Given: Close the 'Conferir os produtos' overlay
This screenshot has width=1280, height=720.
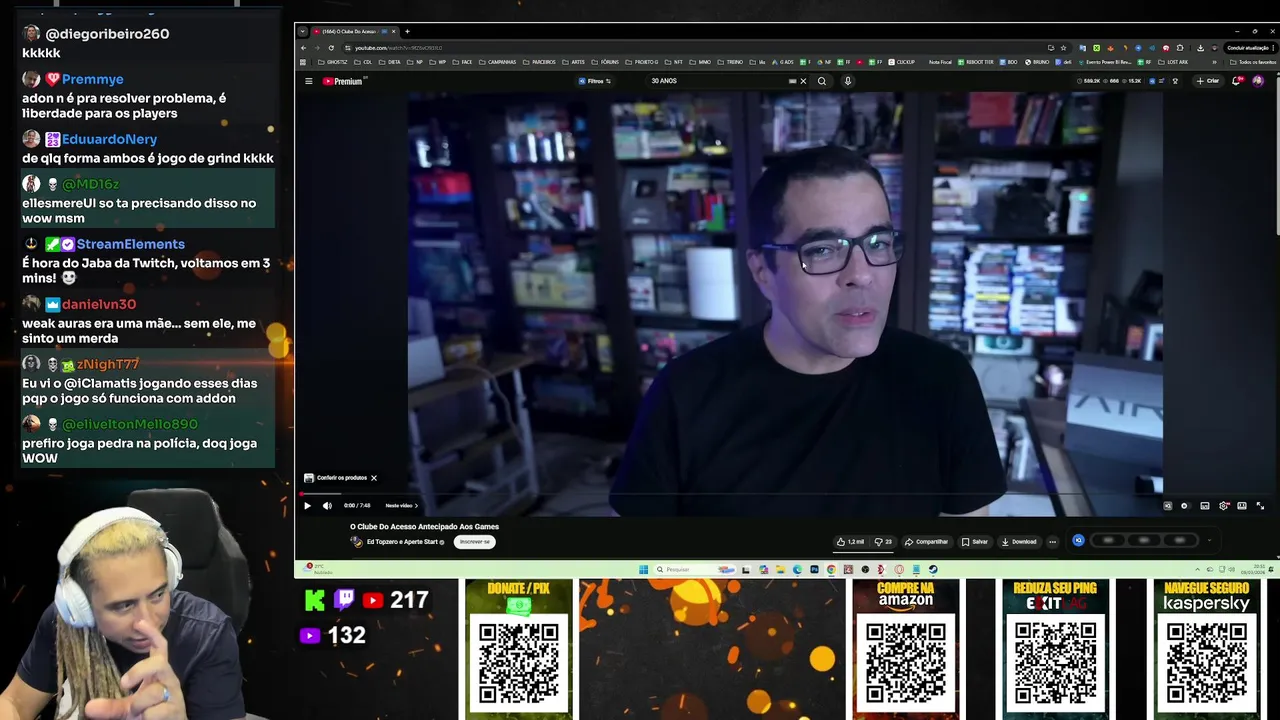Looking at the screenshot, I should (374, 478).
